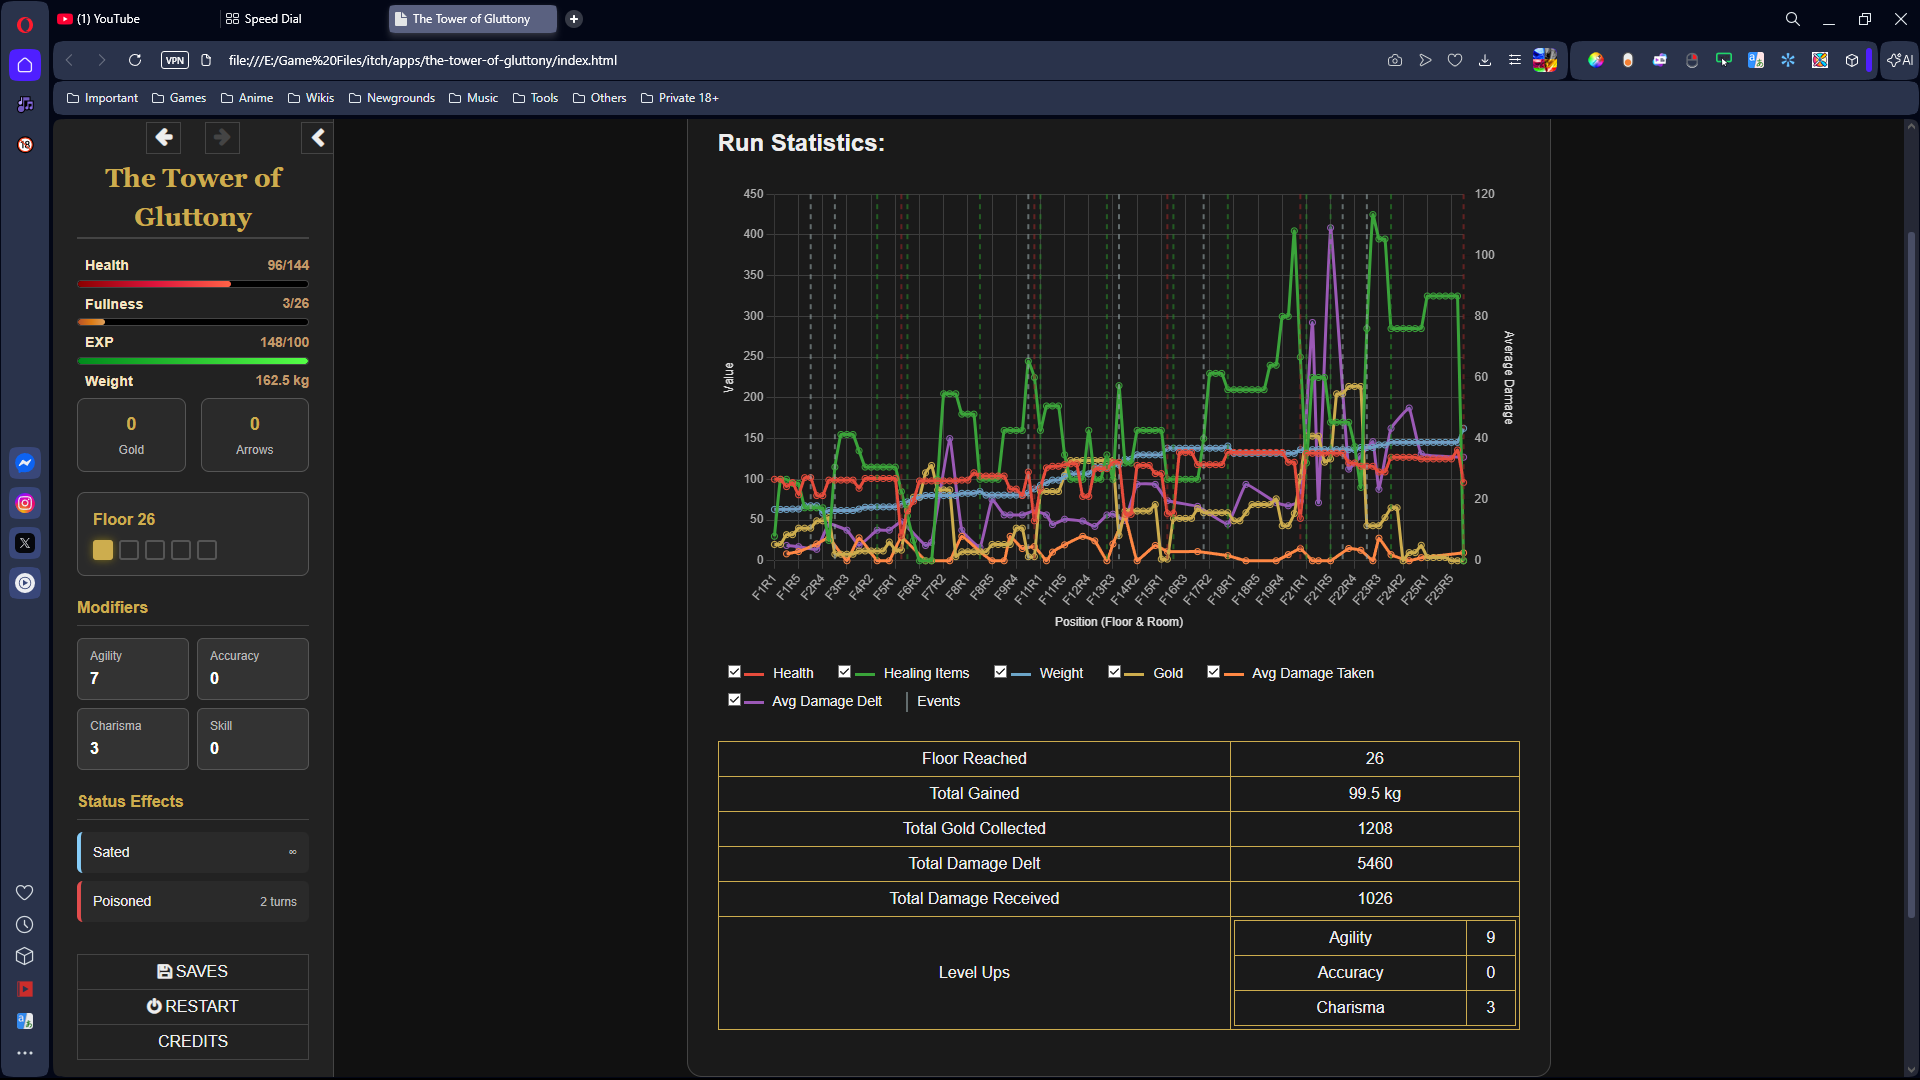Viewport: 1920px width, 1080px height.
Task: Toggle the Gold series checkbox
Action: [x=1114, y=672]
